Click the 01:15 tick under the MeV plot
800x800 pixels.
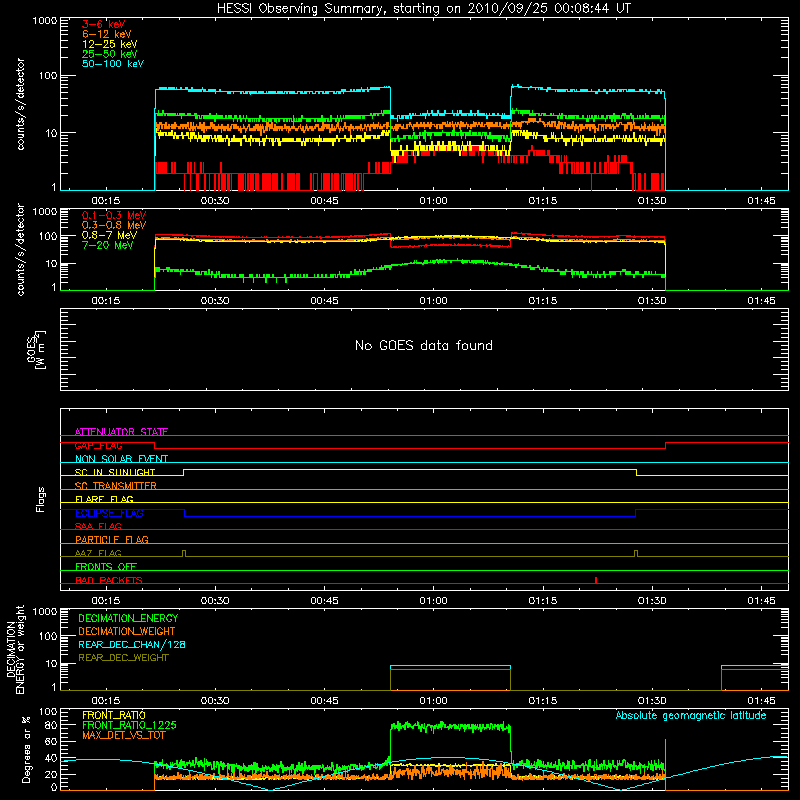coord(543,301)
